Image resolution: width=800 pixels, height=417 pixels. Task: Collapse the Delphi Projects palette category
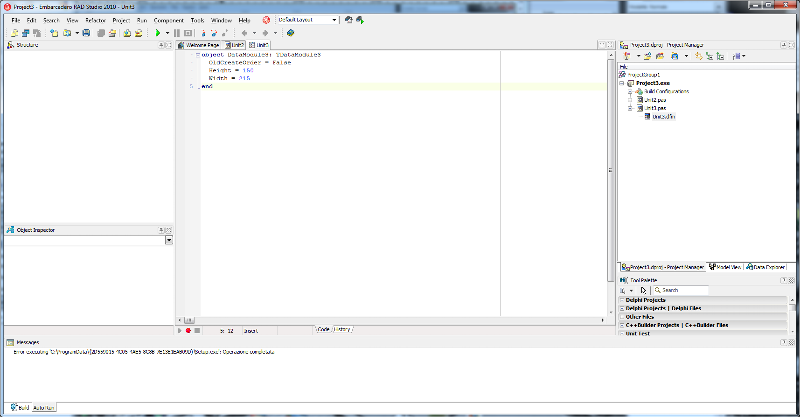622,300
